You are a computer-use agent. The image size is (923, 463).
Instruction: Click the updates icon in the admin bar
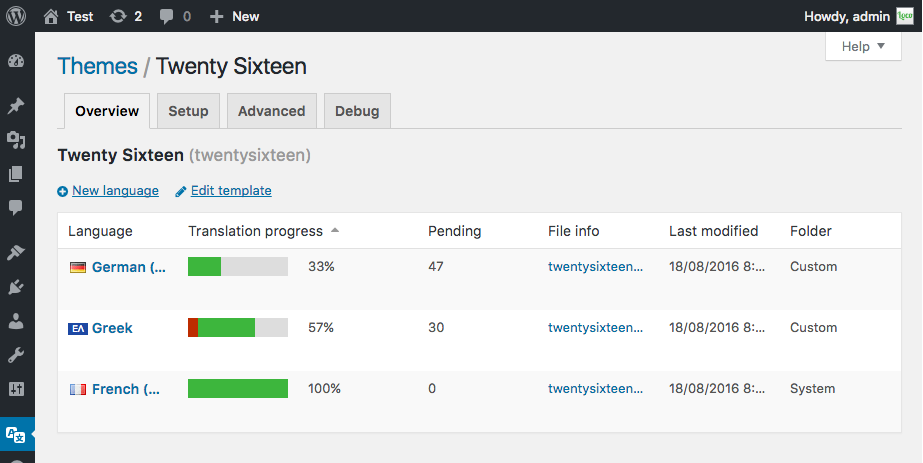125,16
